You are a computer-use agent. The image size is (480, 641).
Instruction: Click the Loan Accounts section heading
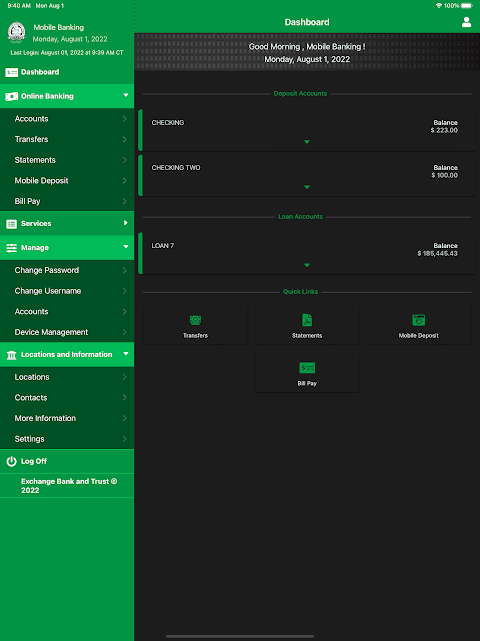[x=301, y=217]
